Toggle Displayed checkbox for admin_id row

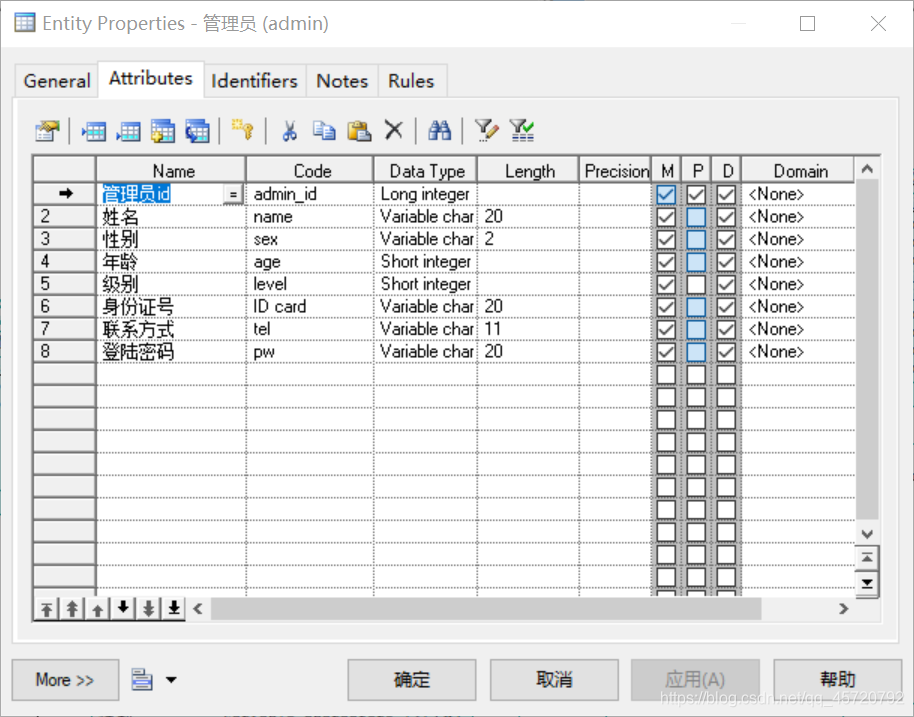[726, 195]
